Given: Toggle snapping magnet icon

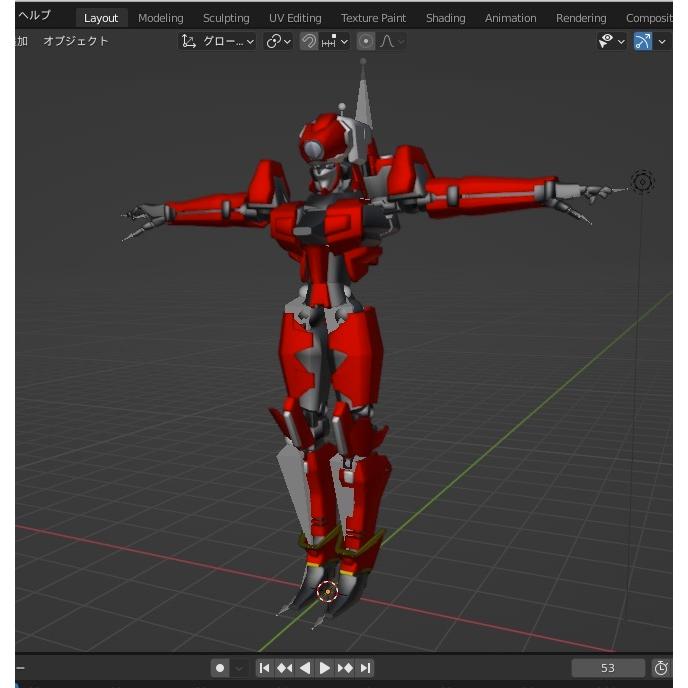Looking at the screenshot, I should click(309, 42).
